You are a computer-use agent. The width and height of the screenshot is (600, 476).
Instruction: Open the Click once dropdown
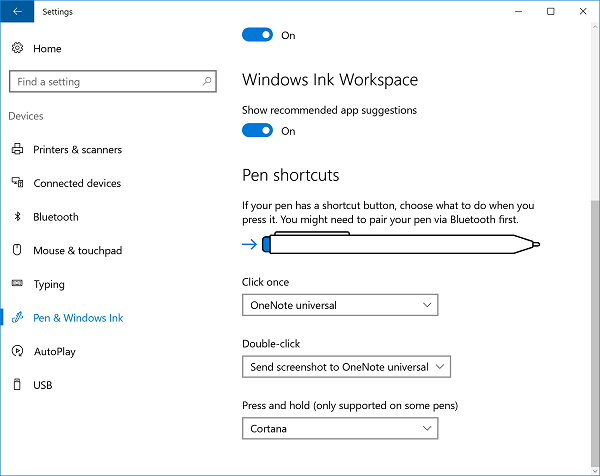(x=340, y=304)
